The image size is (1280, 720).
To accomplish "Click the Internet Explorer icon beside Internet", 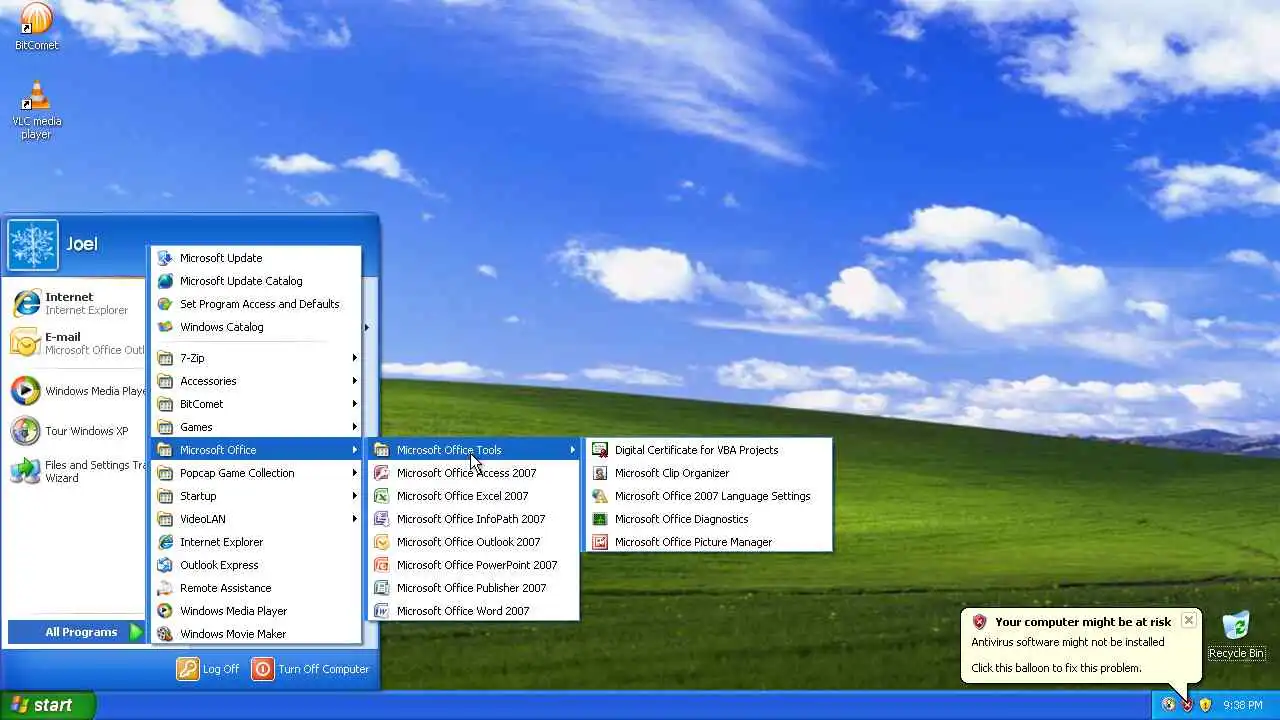I will [x=25, y=303].
